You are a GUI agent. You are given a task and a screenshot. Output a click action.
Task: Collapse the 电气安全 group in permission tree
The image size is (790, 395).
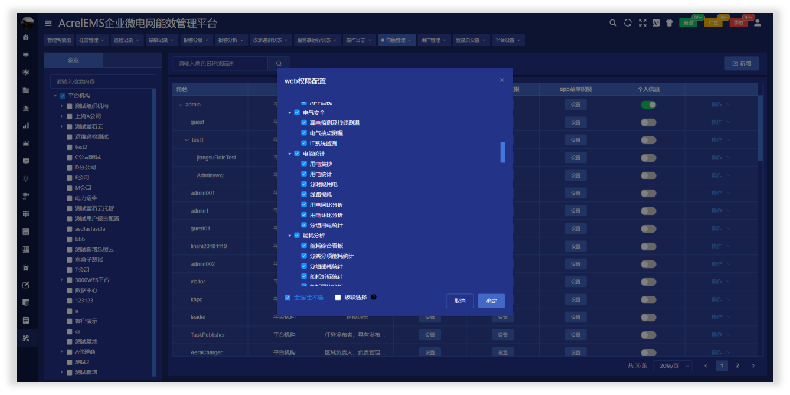[x=289, y=112]
